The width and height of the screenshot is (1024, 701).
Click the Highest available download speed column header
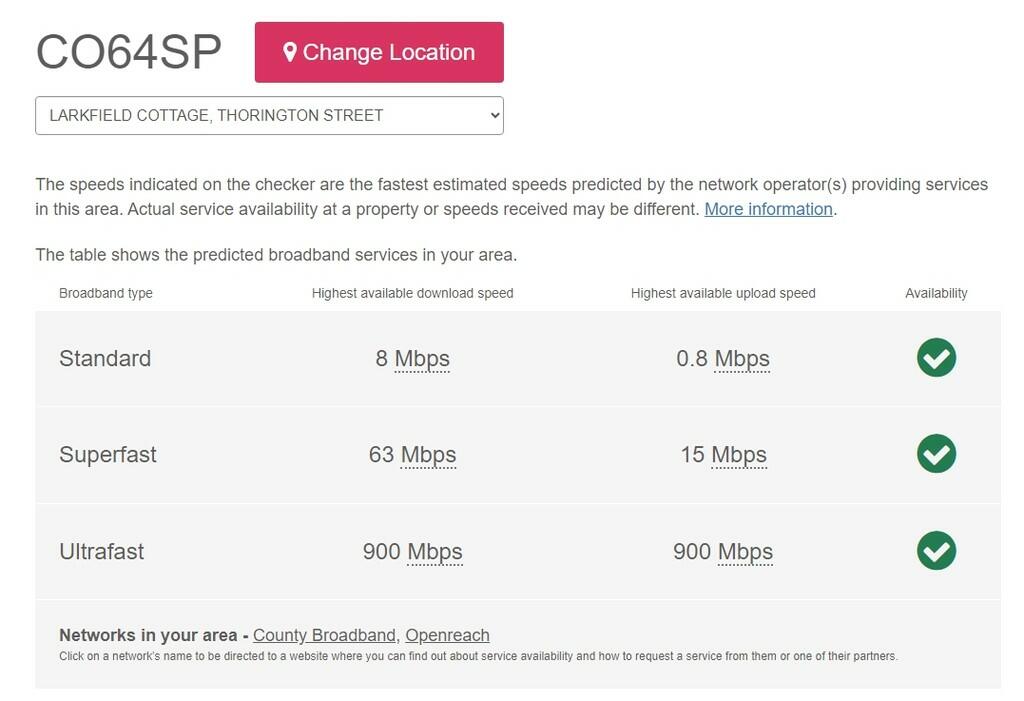(412, 293)
